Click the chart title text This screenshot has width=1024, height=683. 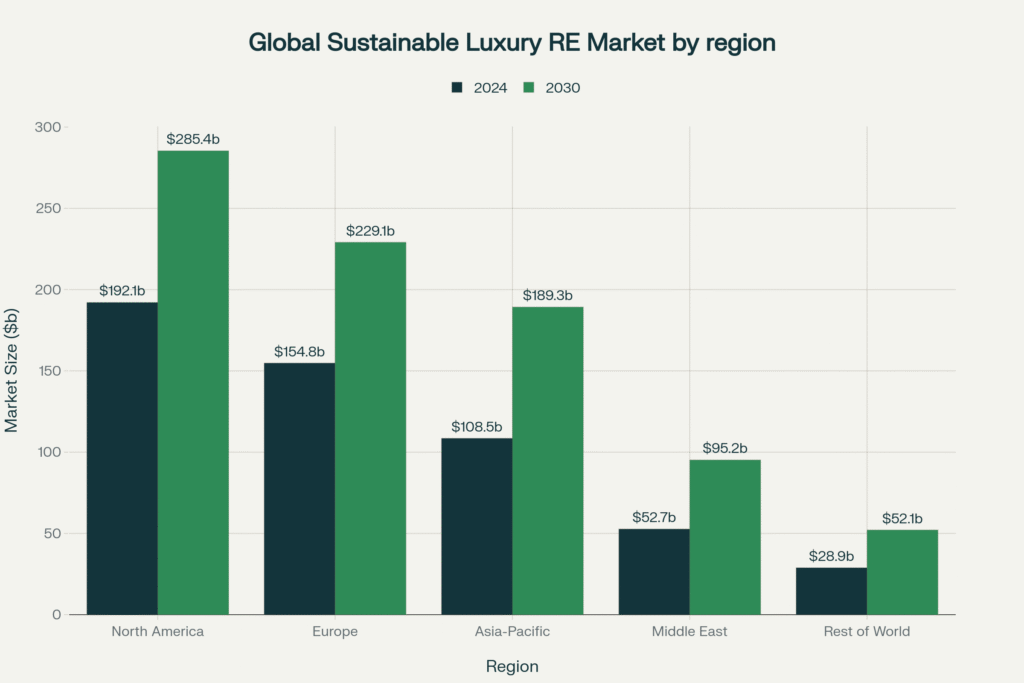tap(512, 43)
